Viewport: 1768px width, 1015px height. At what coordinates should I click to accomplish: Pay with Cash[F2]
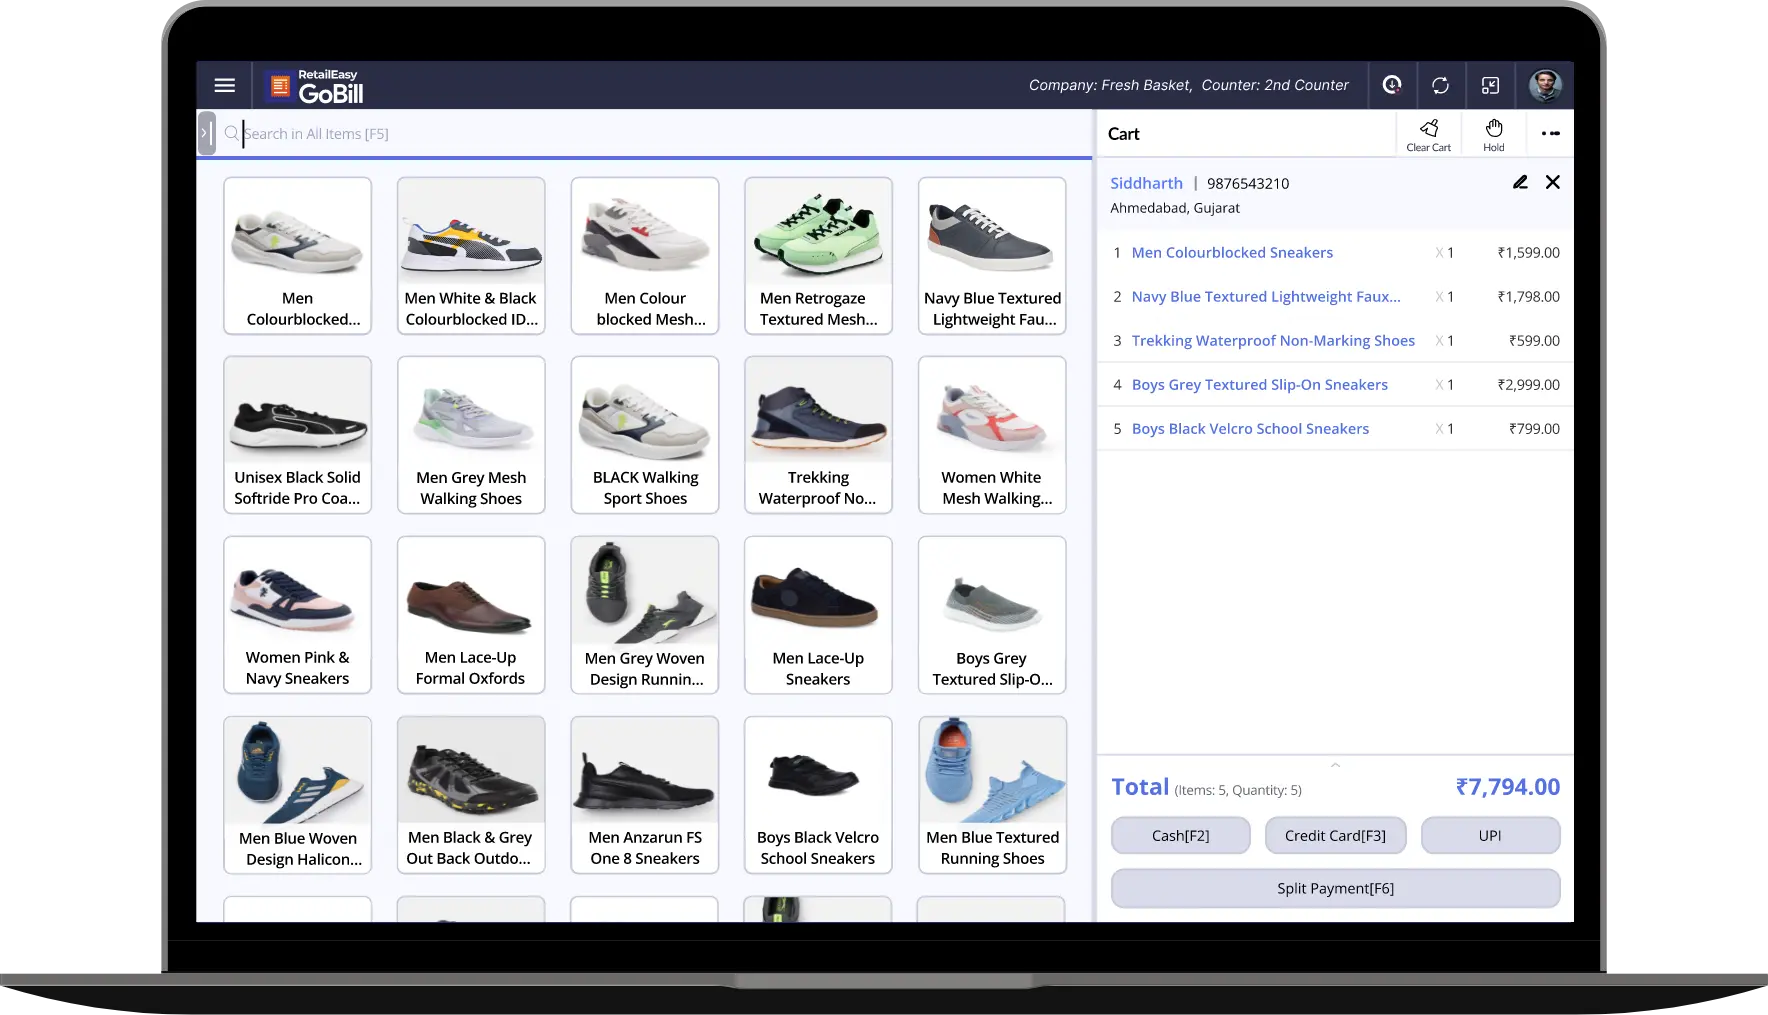point(1180,835)
